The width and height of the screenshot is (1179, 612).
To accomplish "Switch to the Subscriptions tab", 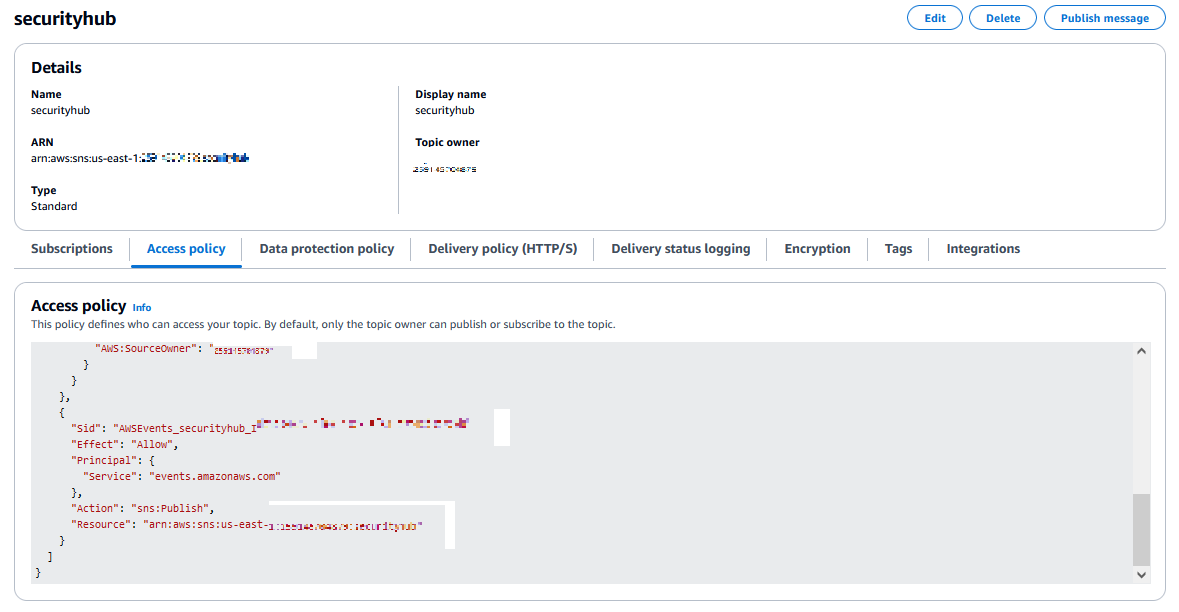I will click(71, 248).
